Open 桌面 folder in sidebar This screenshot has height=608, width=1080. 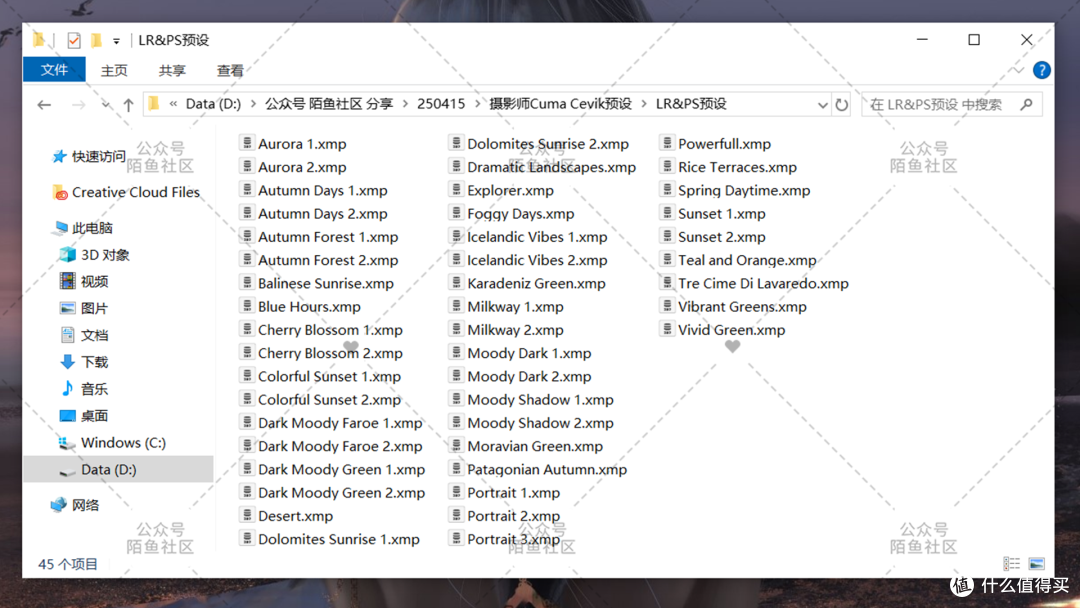point(94,416)
